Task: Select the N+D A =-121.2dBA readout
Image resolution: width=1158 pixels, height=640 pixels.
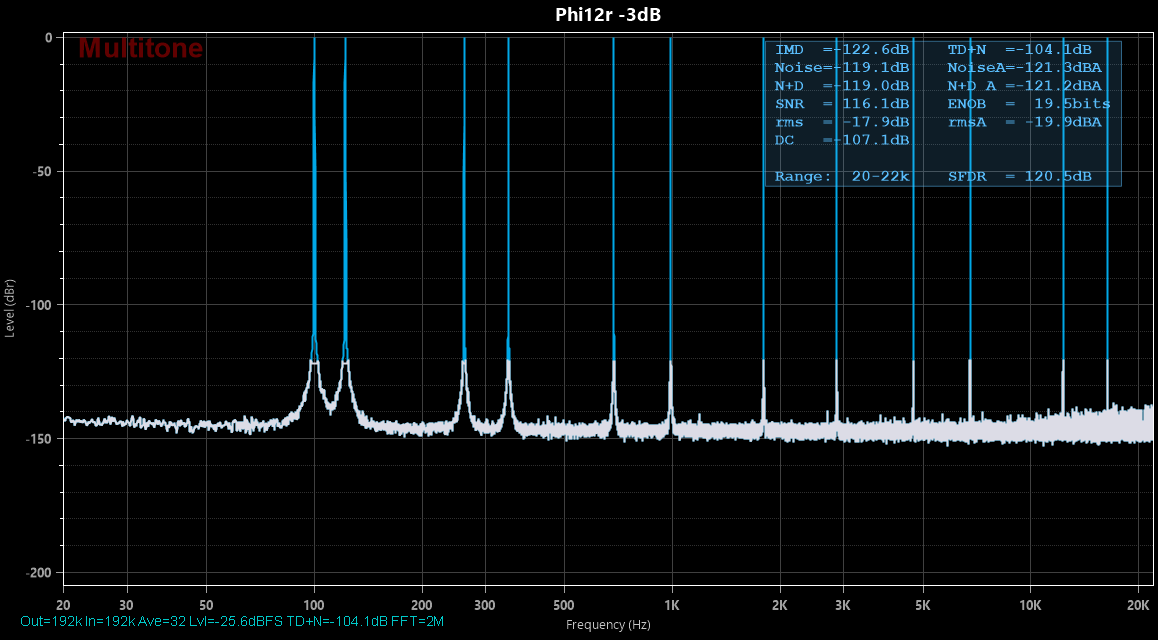Action: [1024, 86]
